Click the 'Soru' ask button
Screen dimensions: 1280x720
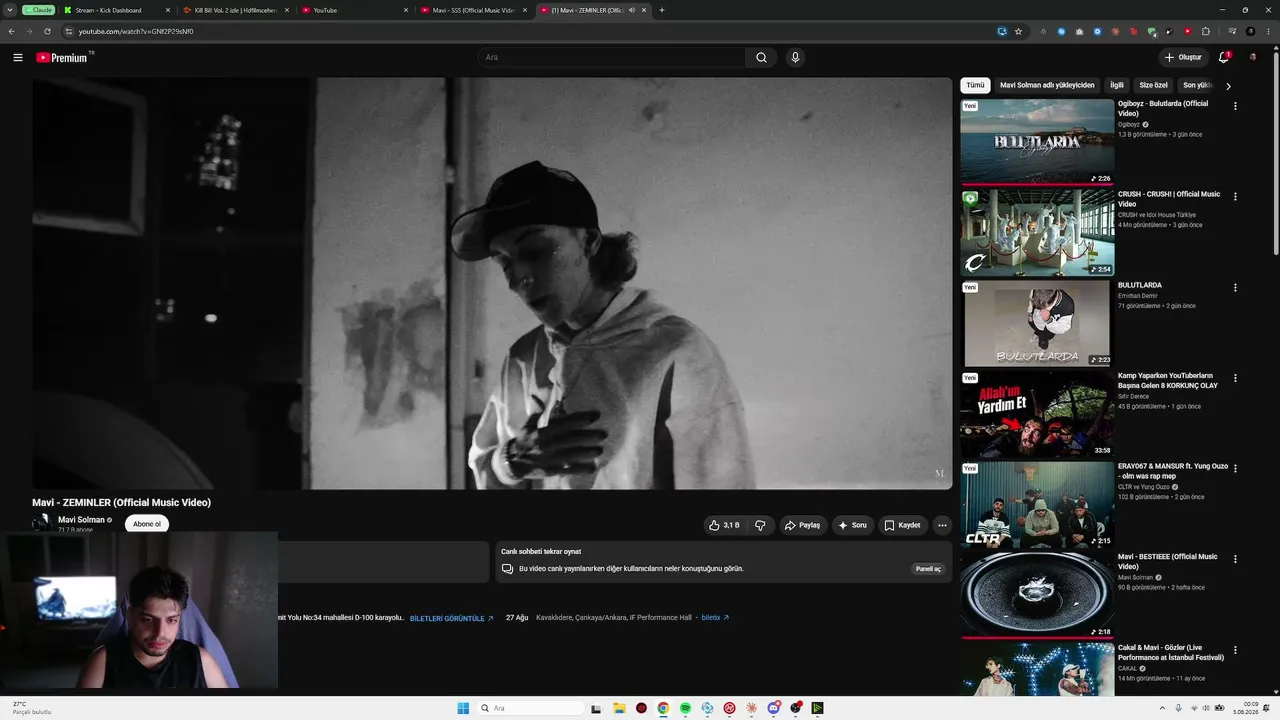(x=852, y=525)
